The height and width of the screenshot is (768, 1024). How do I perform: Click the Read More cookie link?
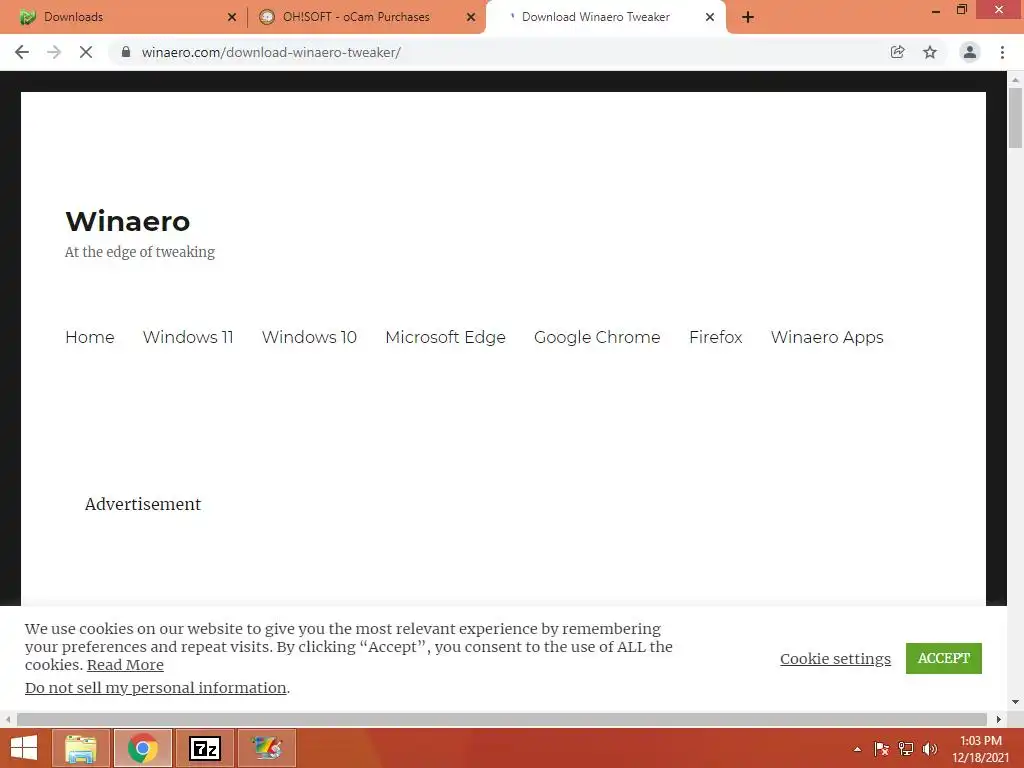point(125,665)
